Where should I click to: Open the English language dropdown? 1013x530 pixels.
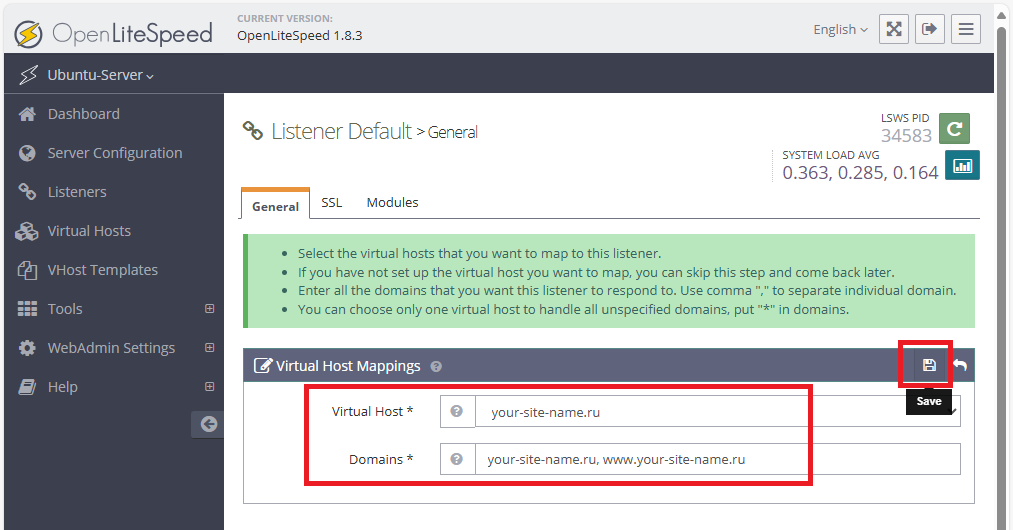pos(840,30)
